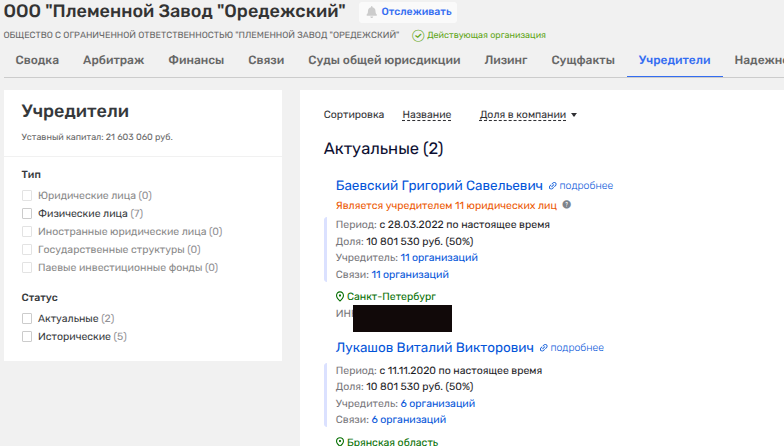Click the Брянская область location pin icon
The image size is (784, 446).
340,441
